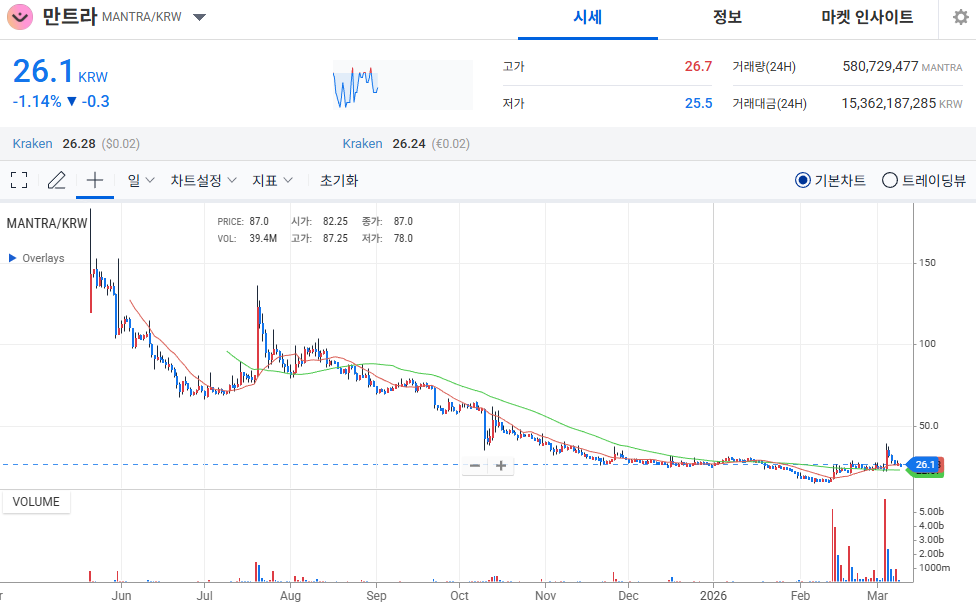Click the second Kraken link (EUR price)
This screenshot has height=610, width=976.
362,144
